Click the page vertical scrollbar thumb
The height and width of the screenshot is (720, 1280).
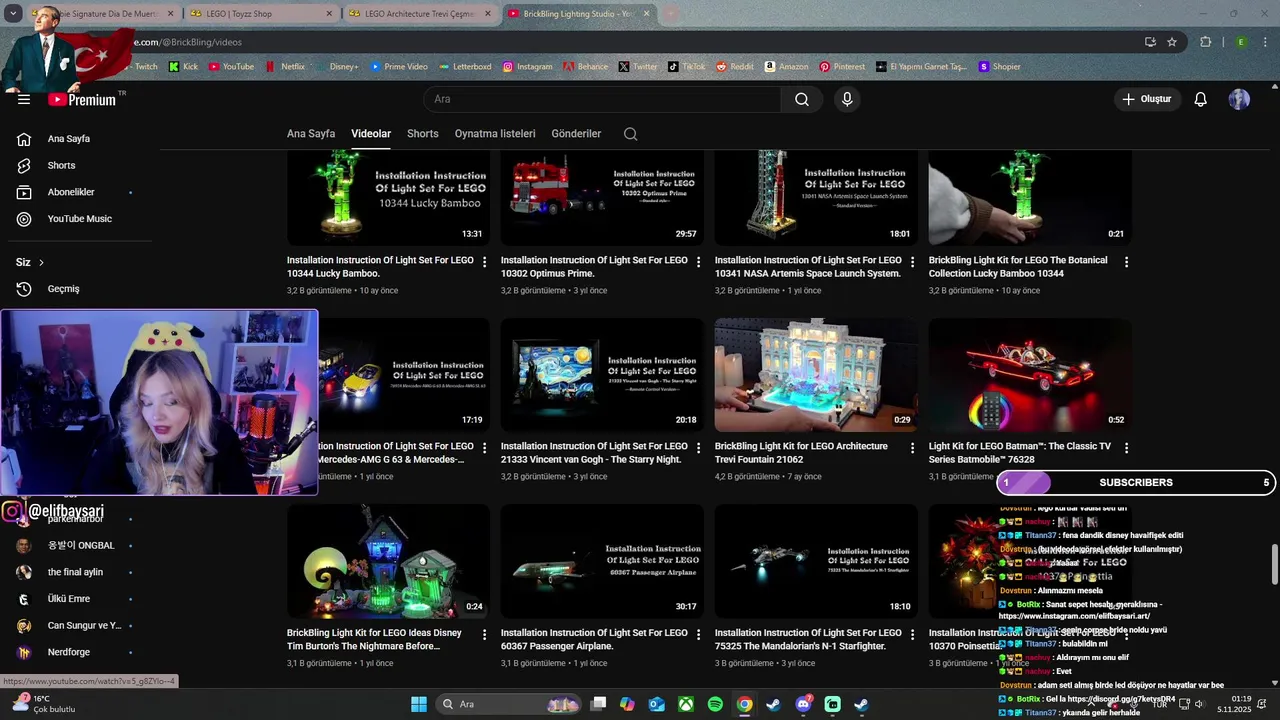tap(1274, 565)
